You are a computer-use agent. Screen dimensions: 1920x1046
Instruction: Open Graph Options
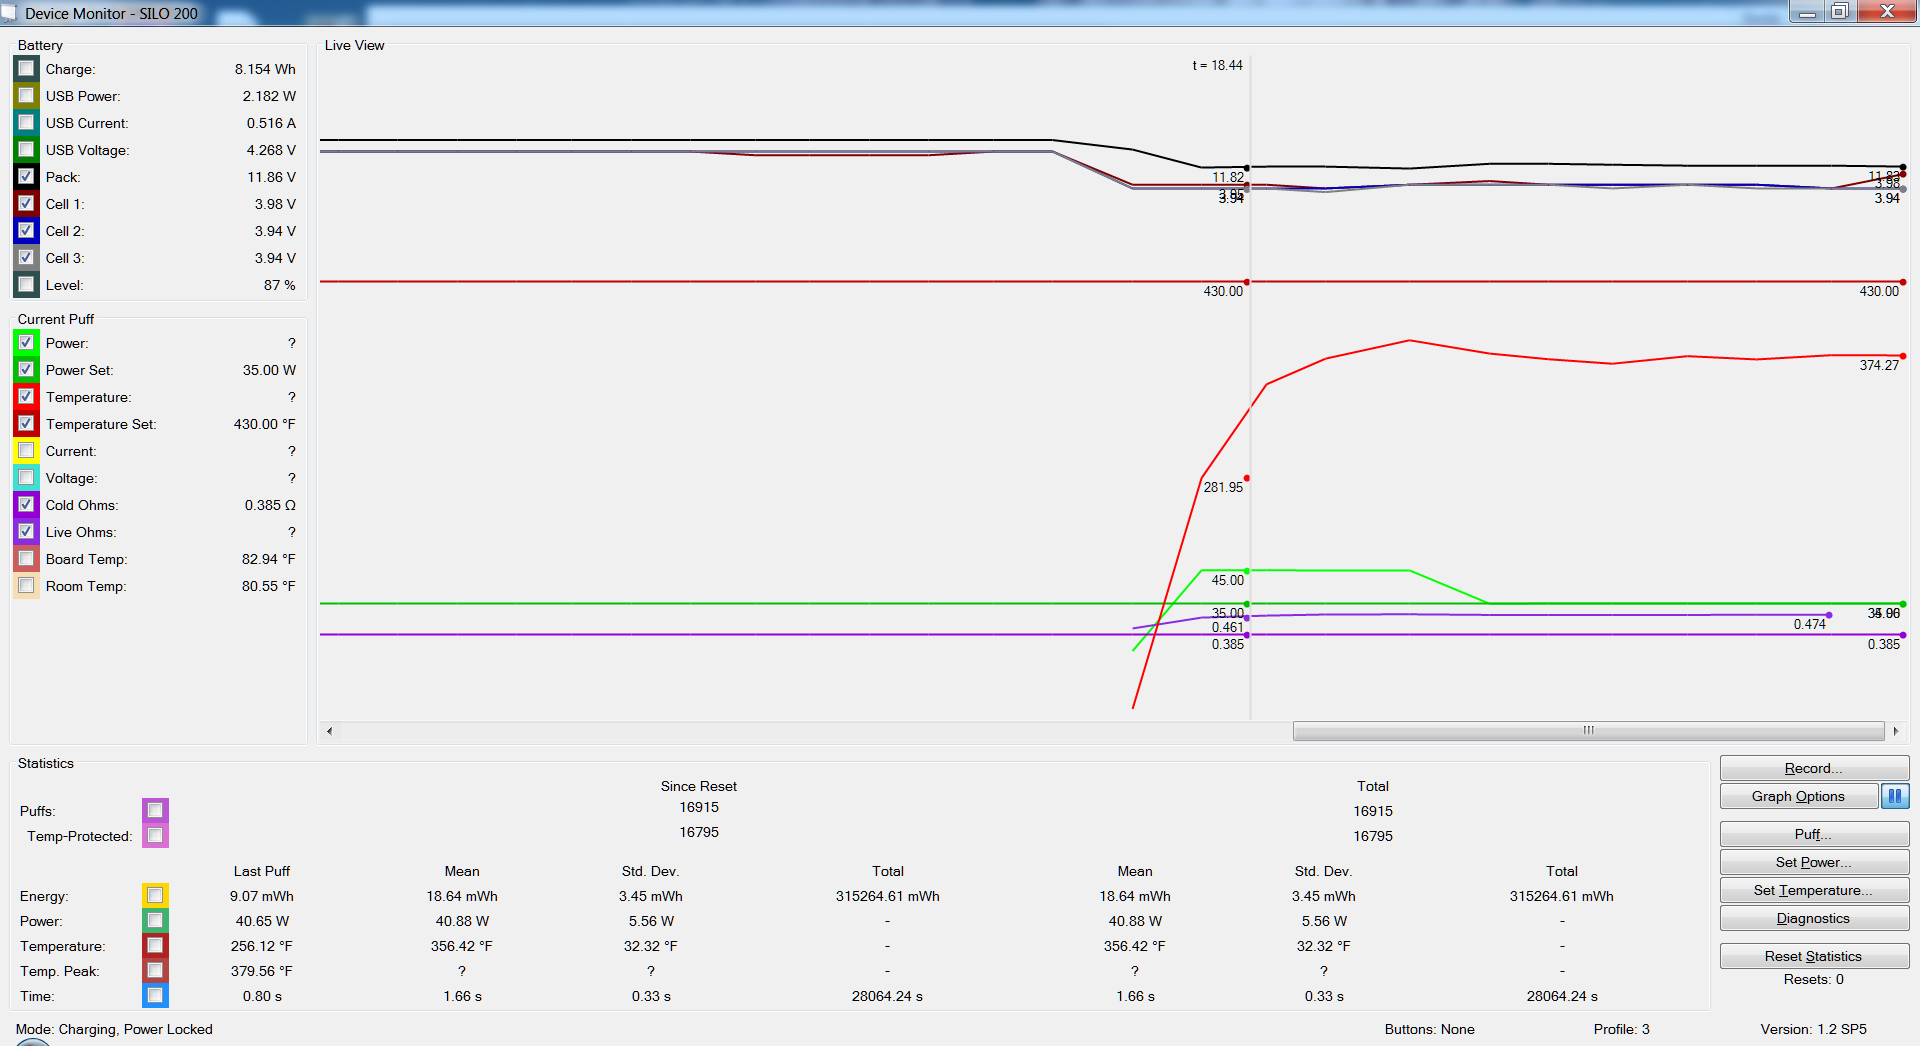pyautogui.click(x=1798, y=796)
